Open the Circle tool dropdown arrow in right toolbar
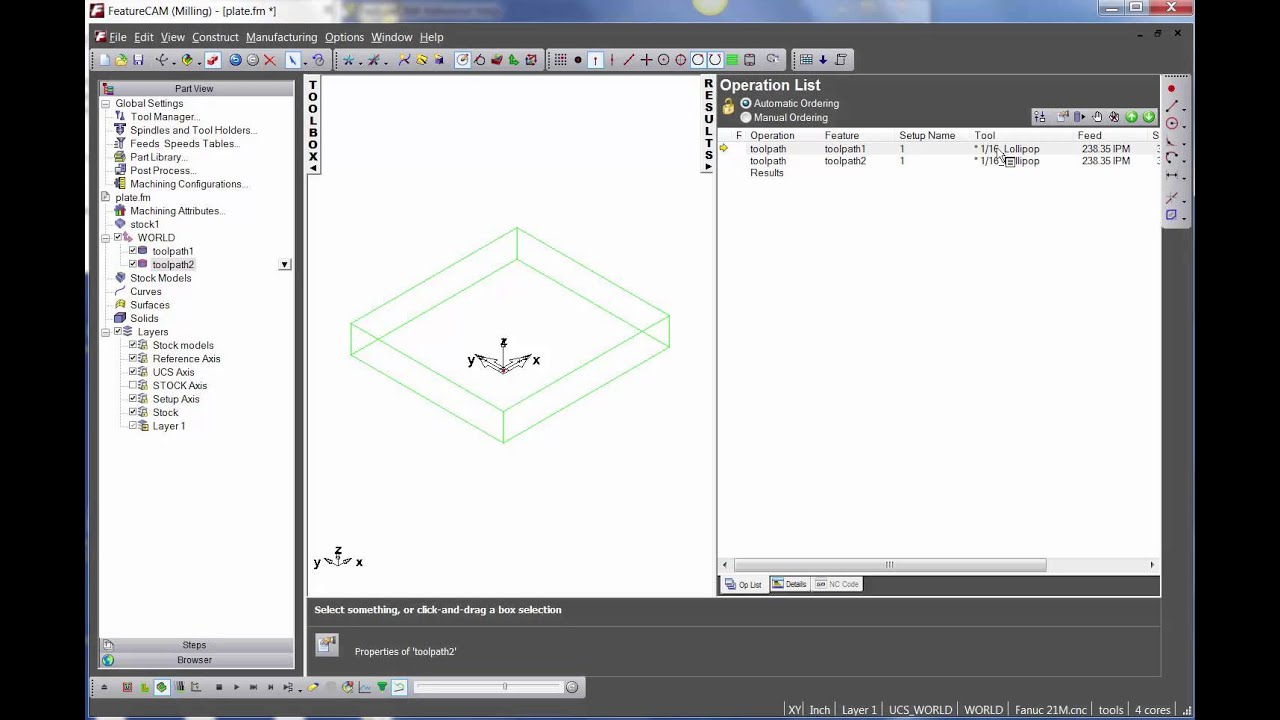The image size is (1280, 720). click(x=1184, y=127)
